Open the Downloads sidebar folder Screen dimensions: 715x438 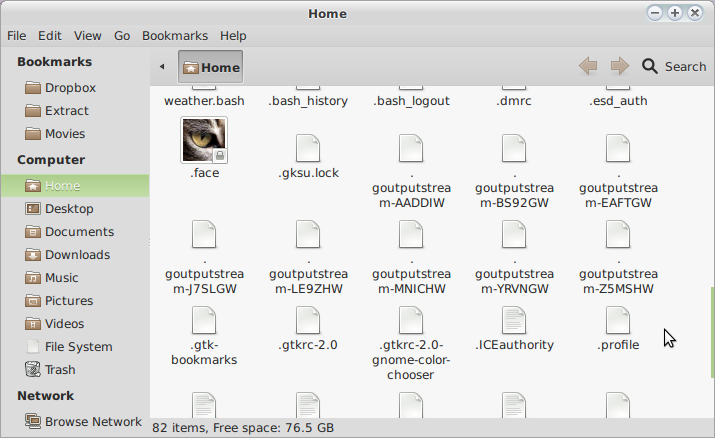pyautogui.click(x=77, y=255)
